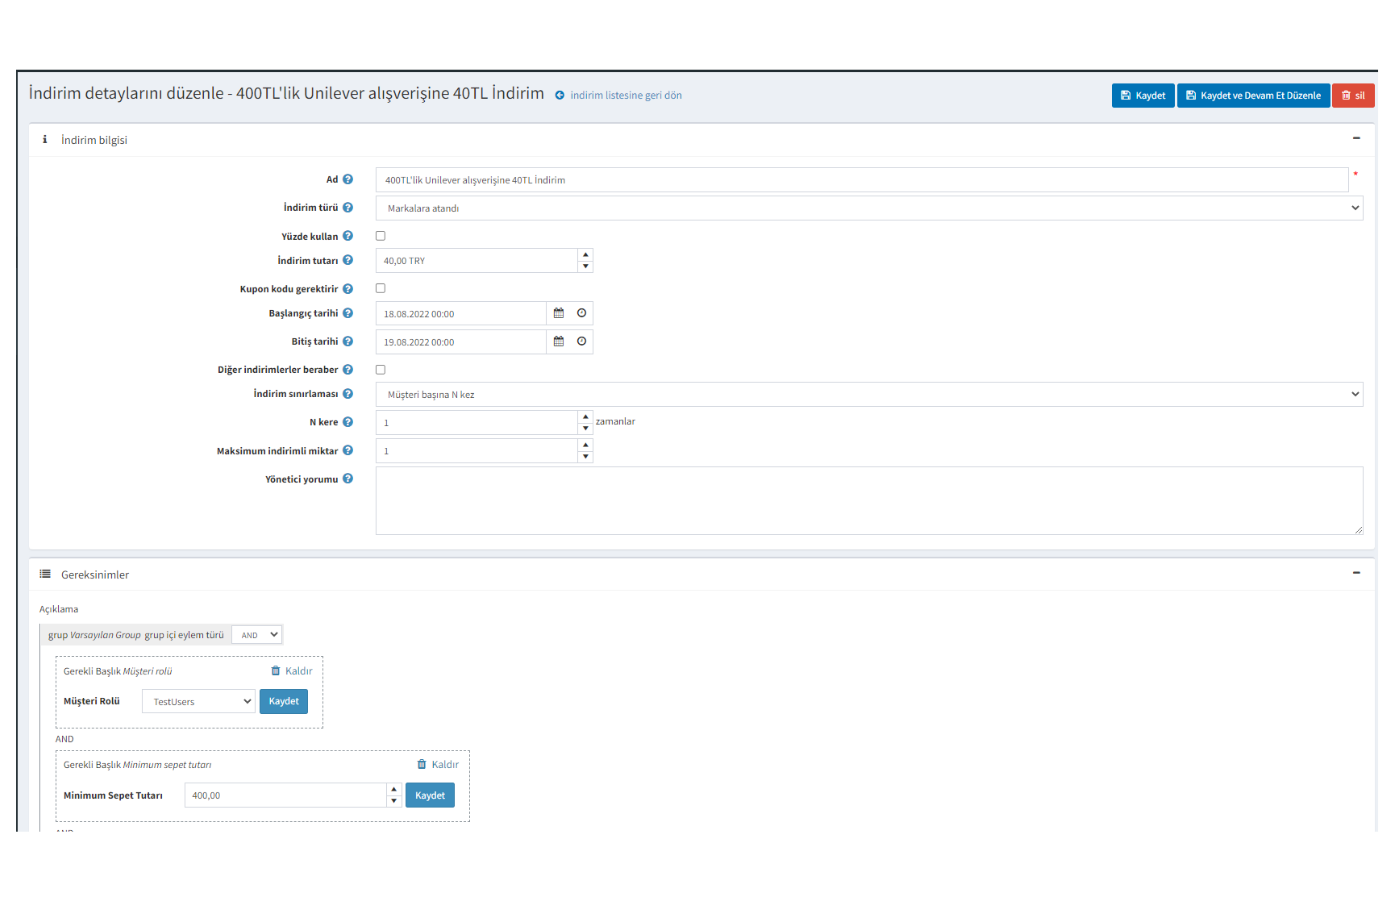Screen dimensions: 1397x918
Task: Open calendar picker for Bitiş tarihi
Action: coord(559,341)
